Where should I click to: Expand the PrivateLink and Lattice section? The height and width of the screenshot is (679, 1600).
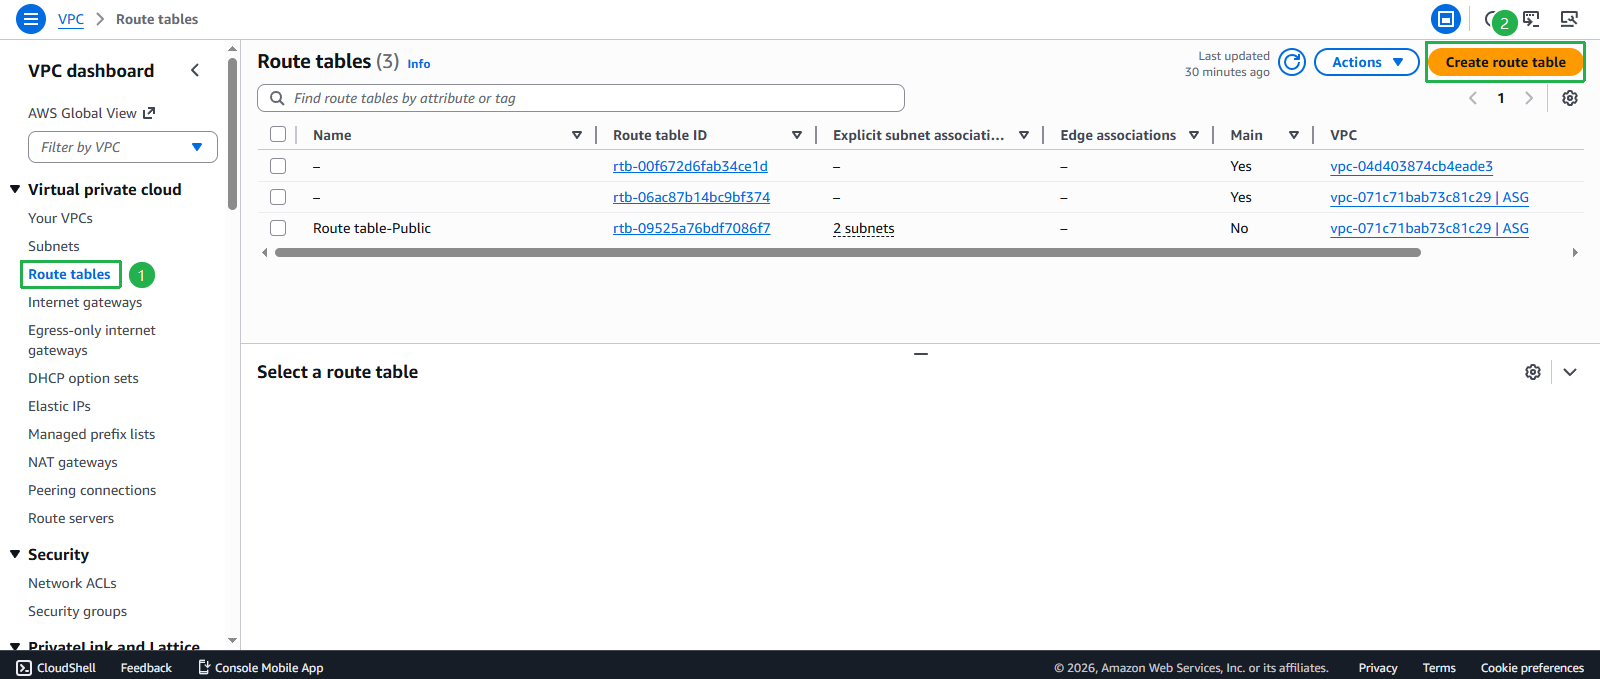15,646
